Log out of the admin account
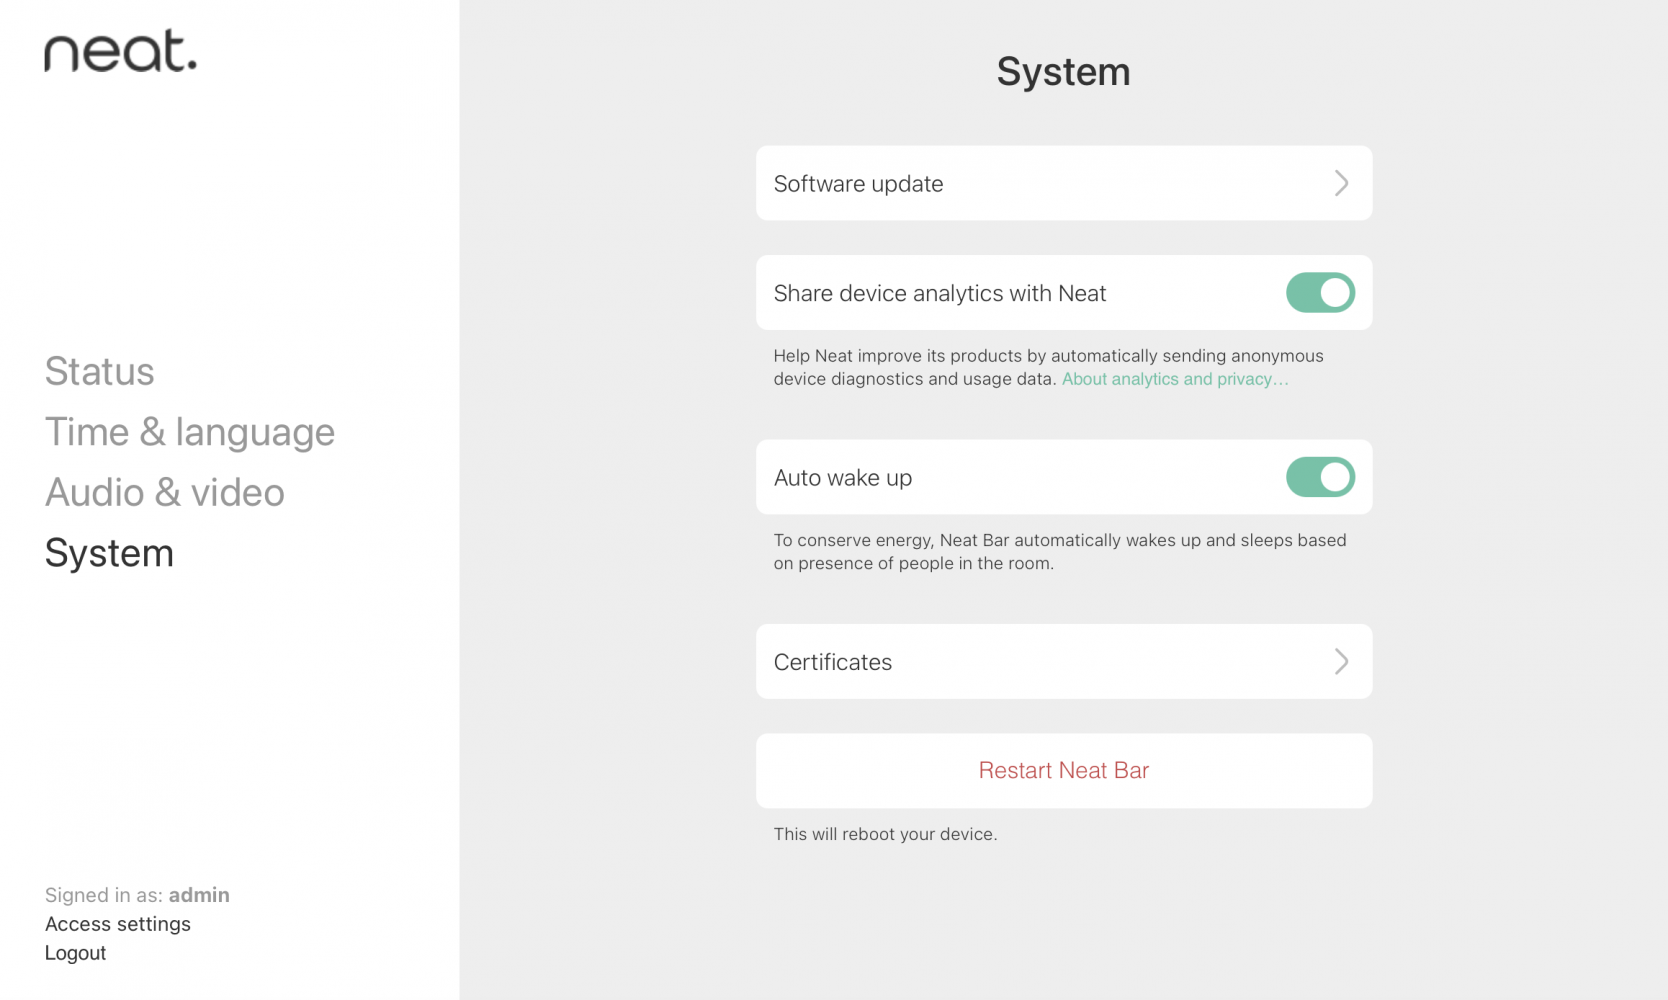This screenshot has width=1668, height=1000. point(74,952)
